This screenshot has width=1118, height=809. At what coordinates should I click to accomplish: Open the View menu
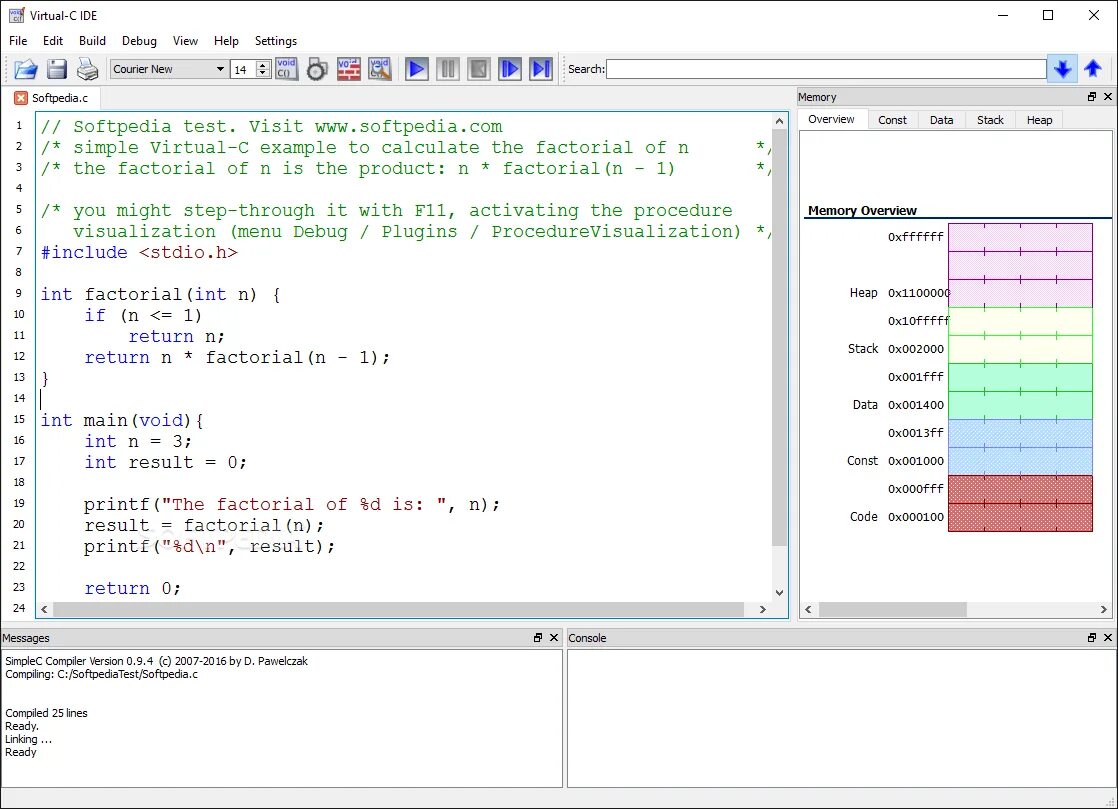185,41
